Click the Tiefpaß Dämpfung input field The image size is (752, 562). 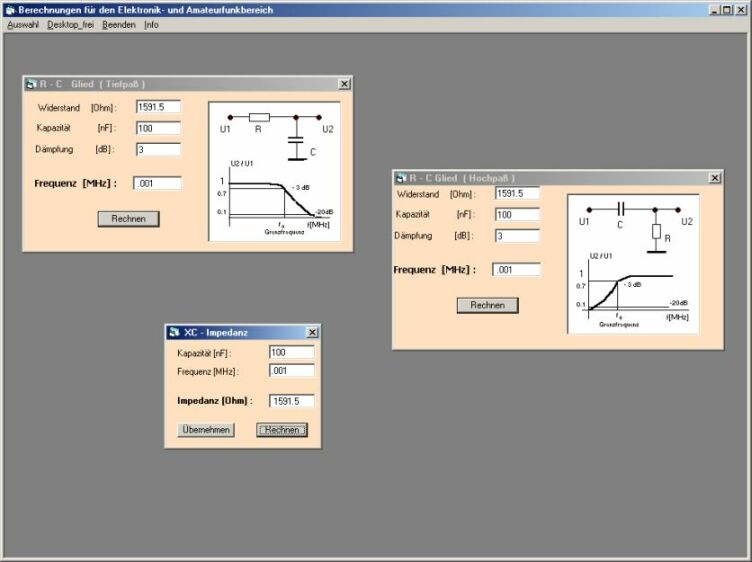pos(158,149)
